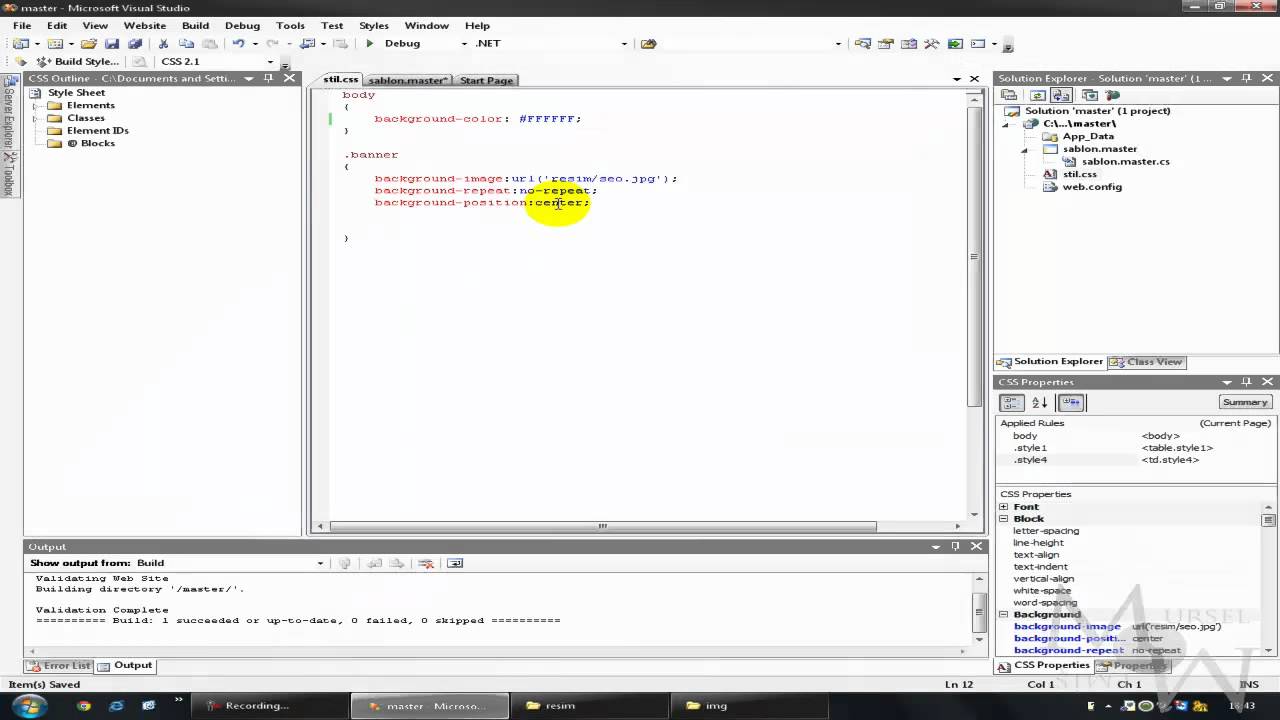Viewport: 1280px width, 720px height.
Task: Click the editor's horizontal scrollbar thumb
Action: click(x=602, y=526)
